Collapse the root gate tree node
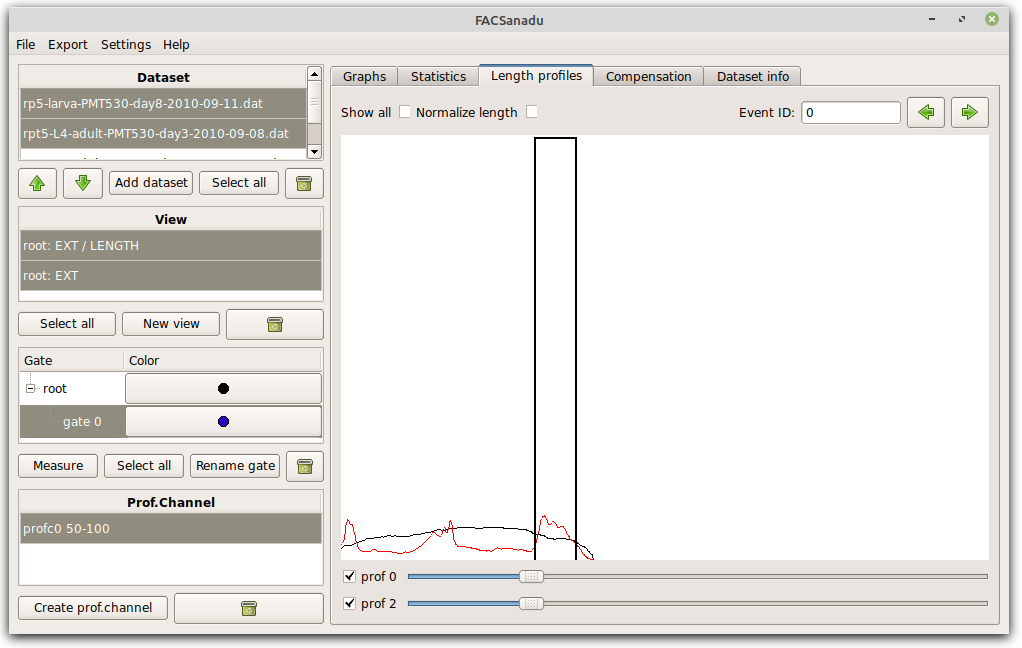Image resolution: width=1022 pixels, height=648 pixels. coord(30,389)
